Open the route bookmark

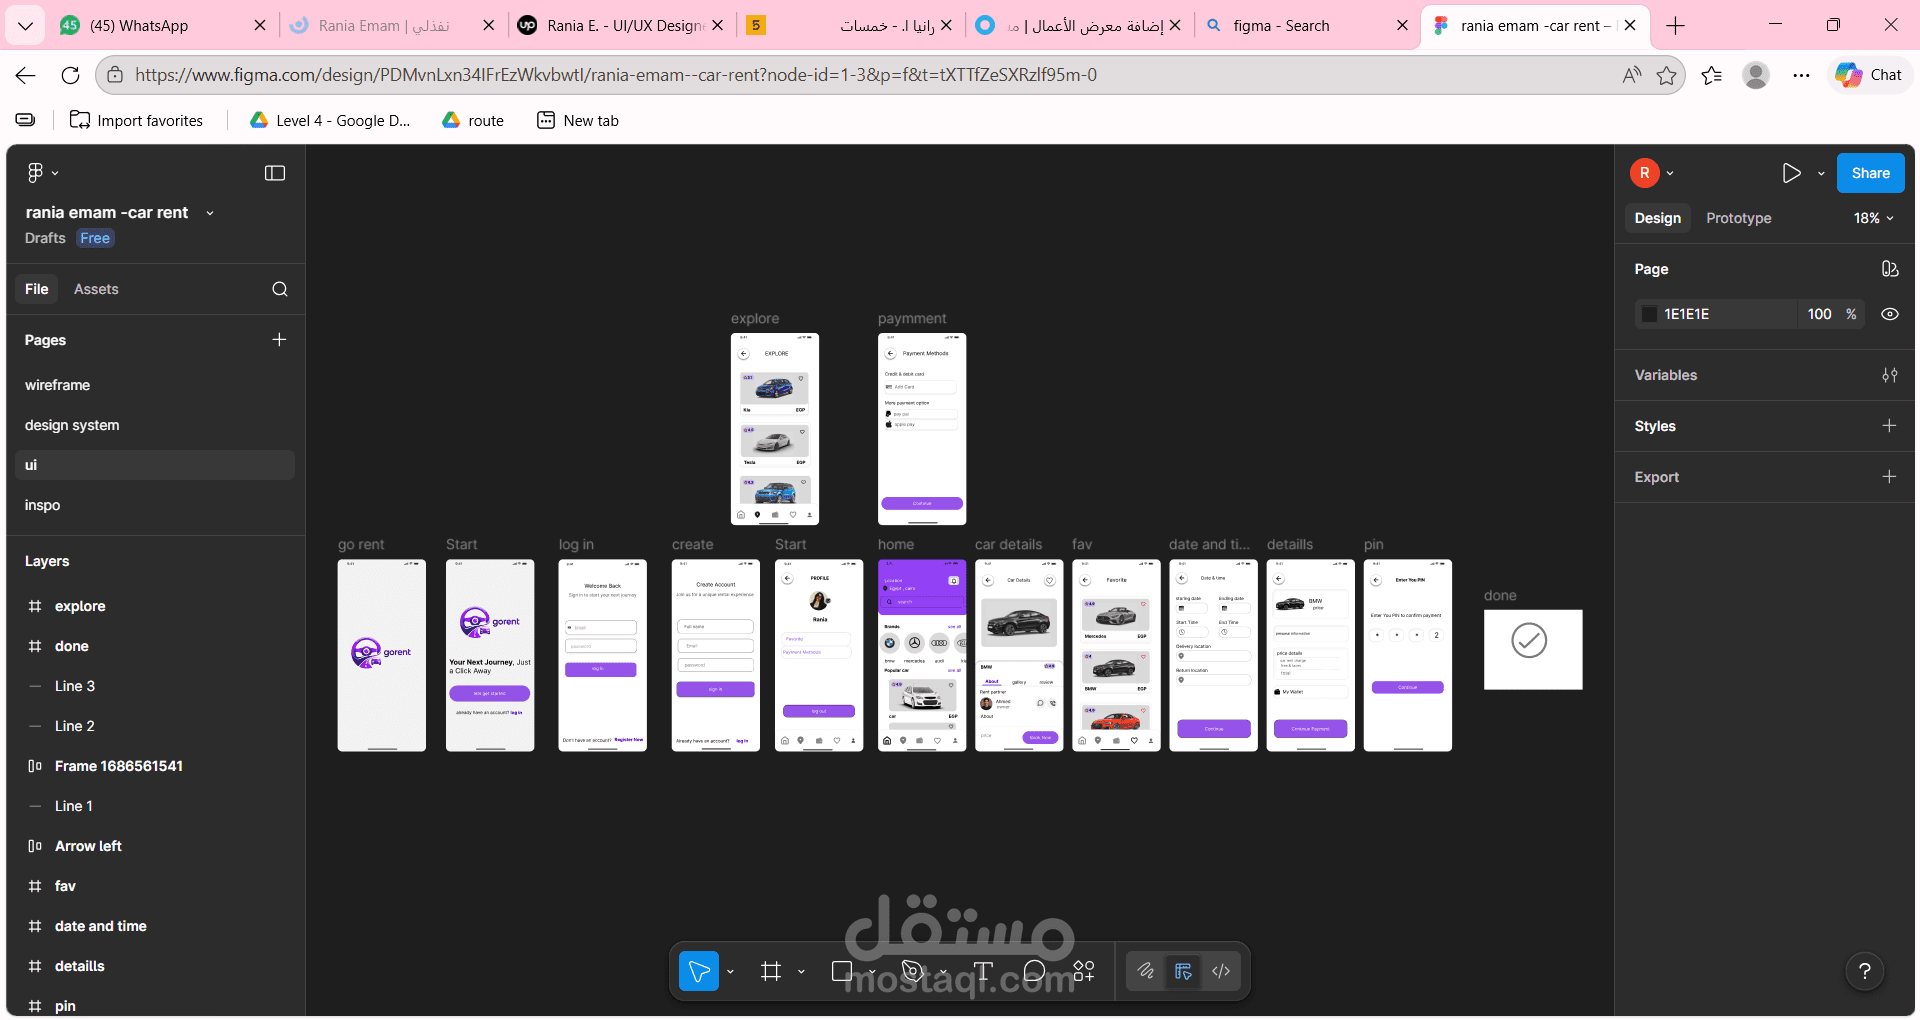(473, 120)
